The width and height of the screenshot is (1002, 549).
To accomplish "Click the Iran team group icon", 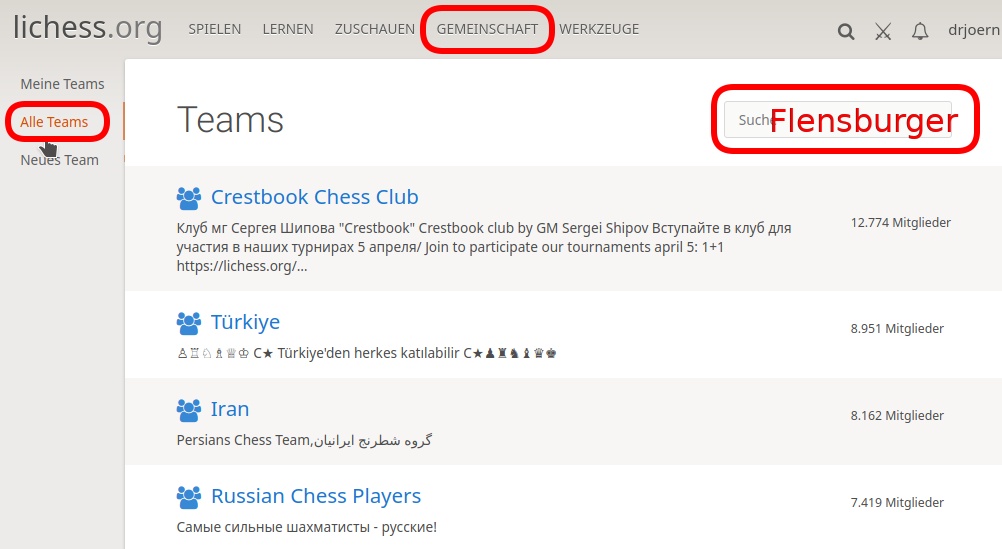I will (x=188, y=409).
